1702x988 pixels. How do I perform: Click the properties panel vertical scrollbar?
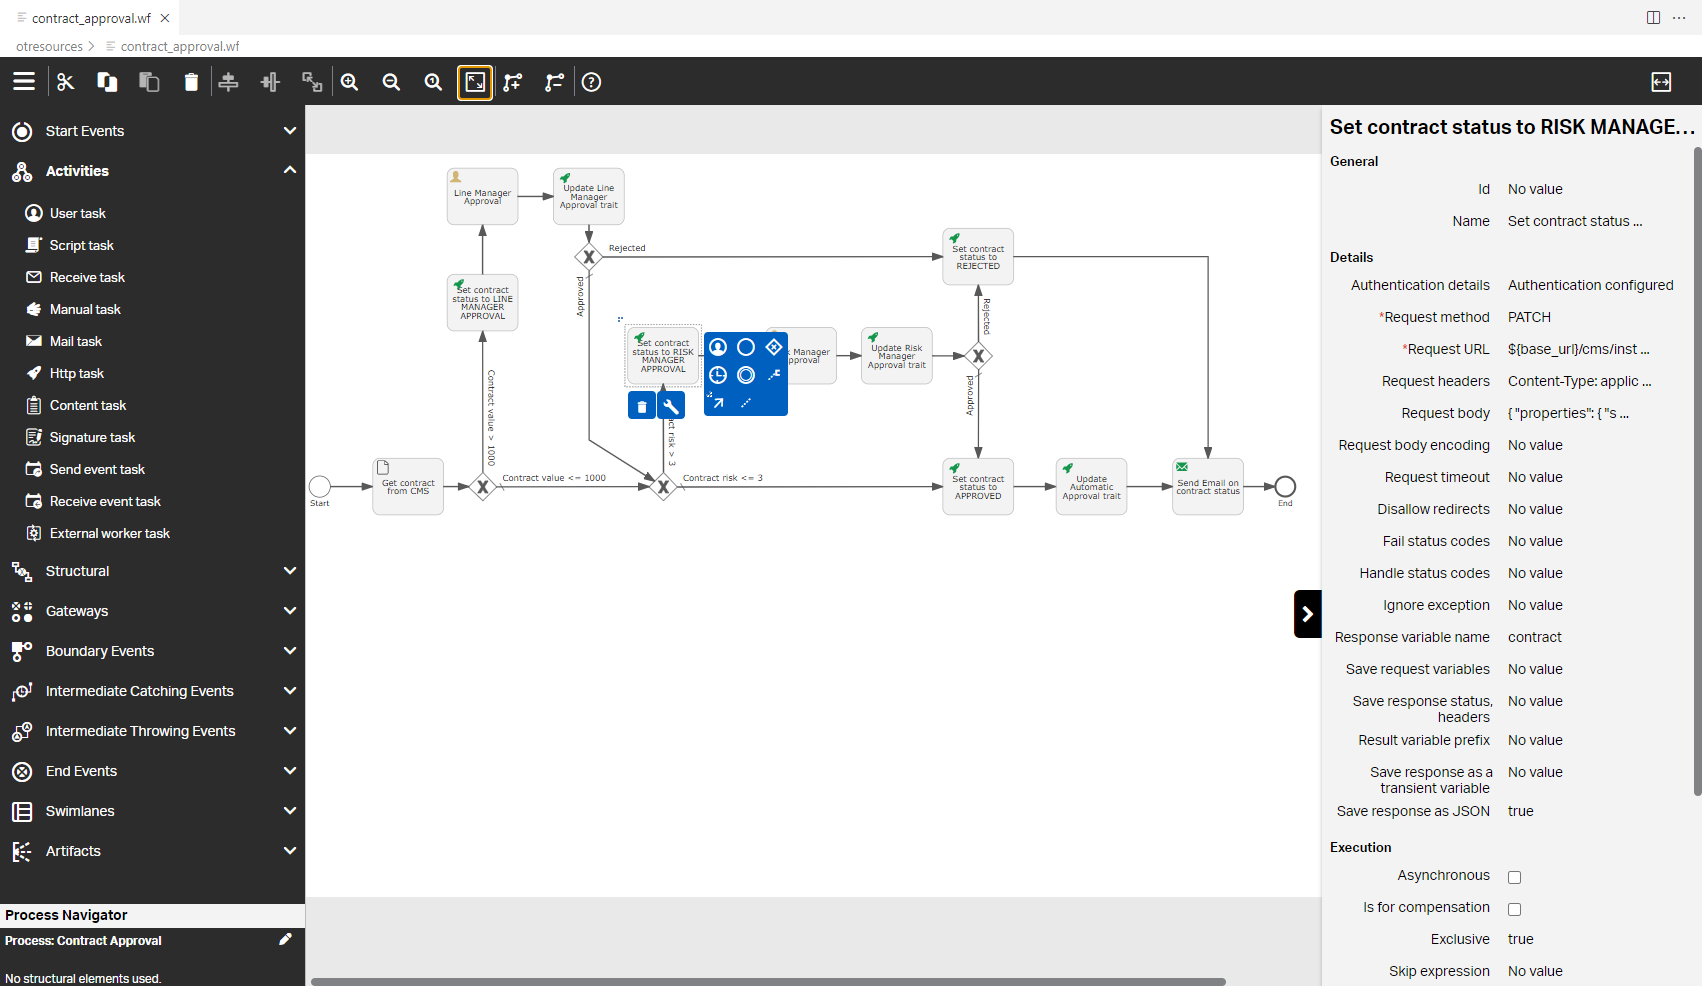click(x=1697, y=472)
